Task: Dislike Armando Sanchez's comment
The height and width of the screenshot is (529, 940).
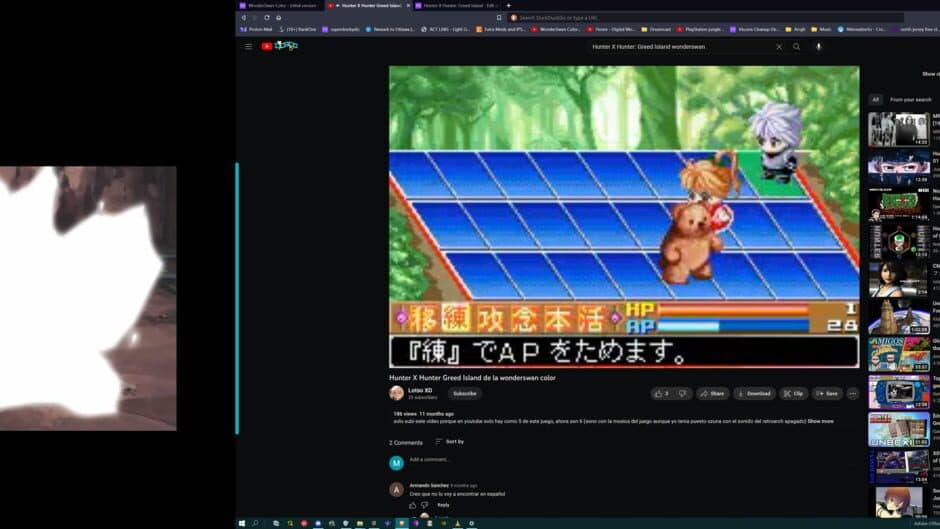Action: 425,505
